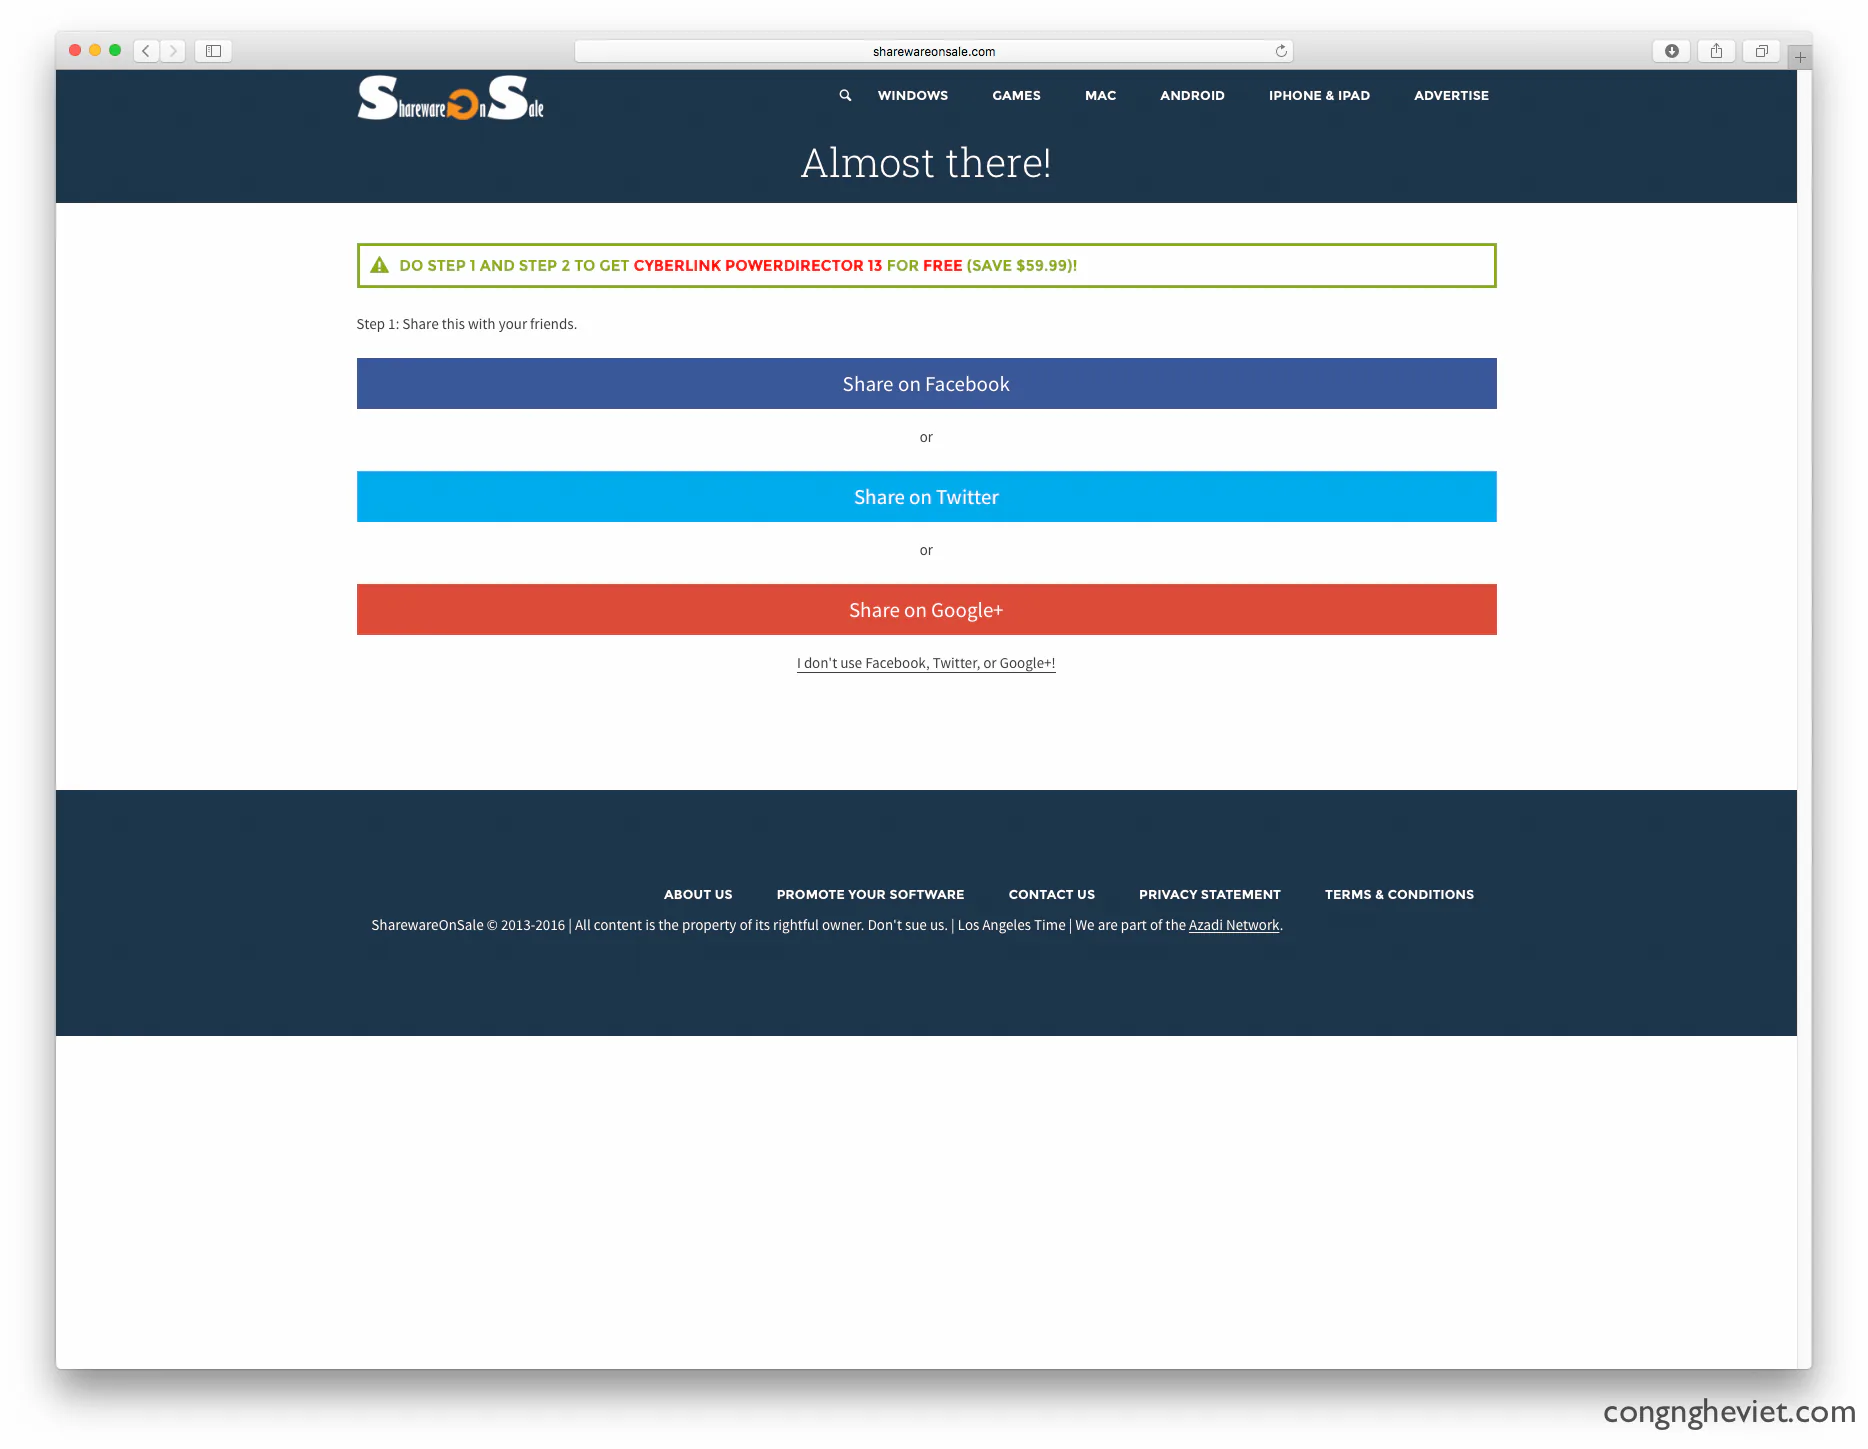The width and height of the screenshot is (1868, 1449).
Task: Reload the page using the refresh icon
Action: tap(1281, 51)
